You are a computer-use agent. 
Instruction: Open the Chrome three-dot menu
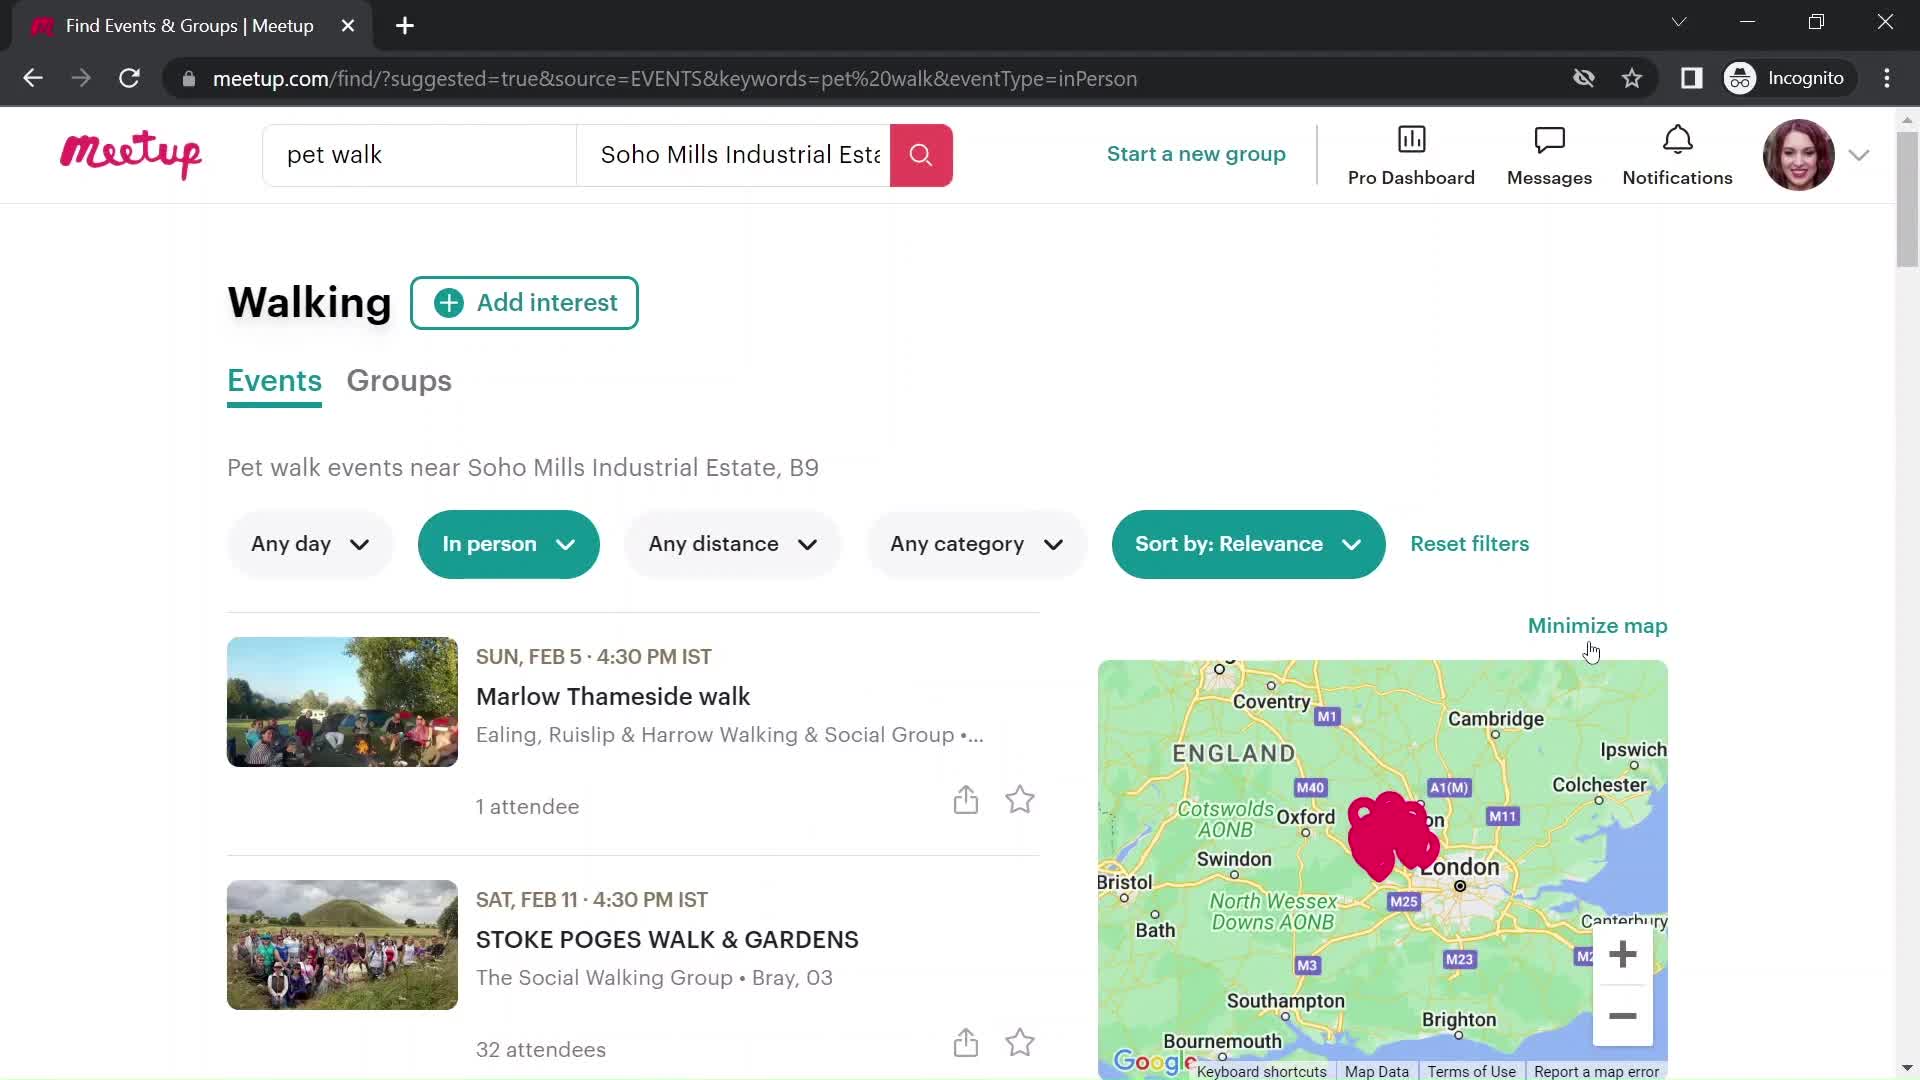[x=1887, y=78]
